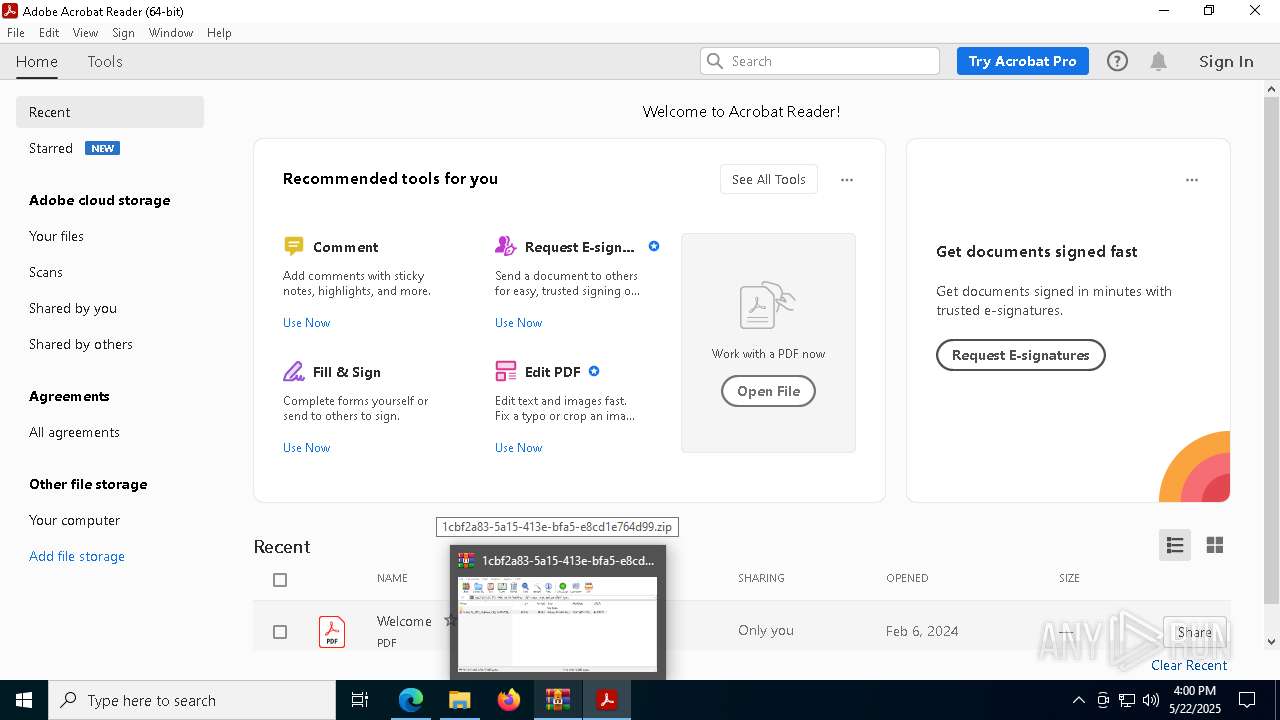
Task: Open the Window menu
Action: pyautogui.click(x=171, y=33)
